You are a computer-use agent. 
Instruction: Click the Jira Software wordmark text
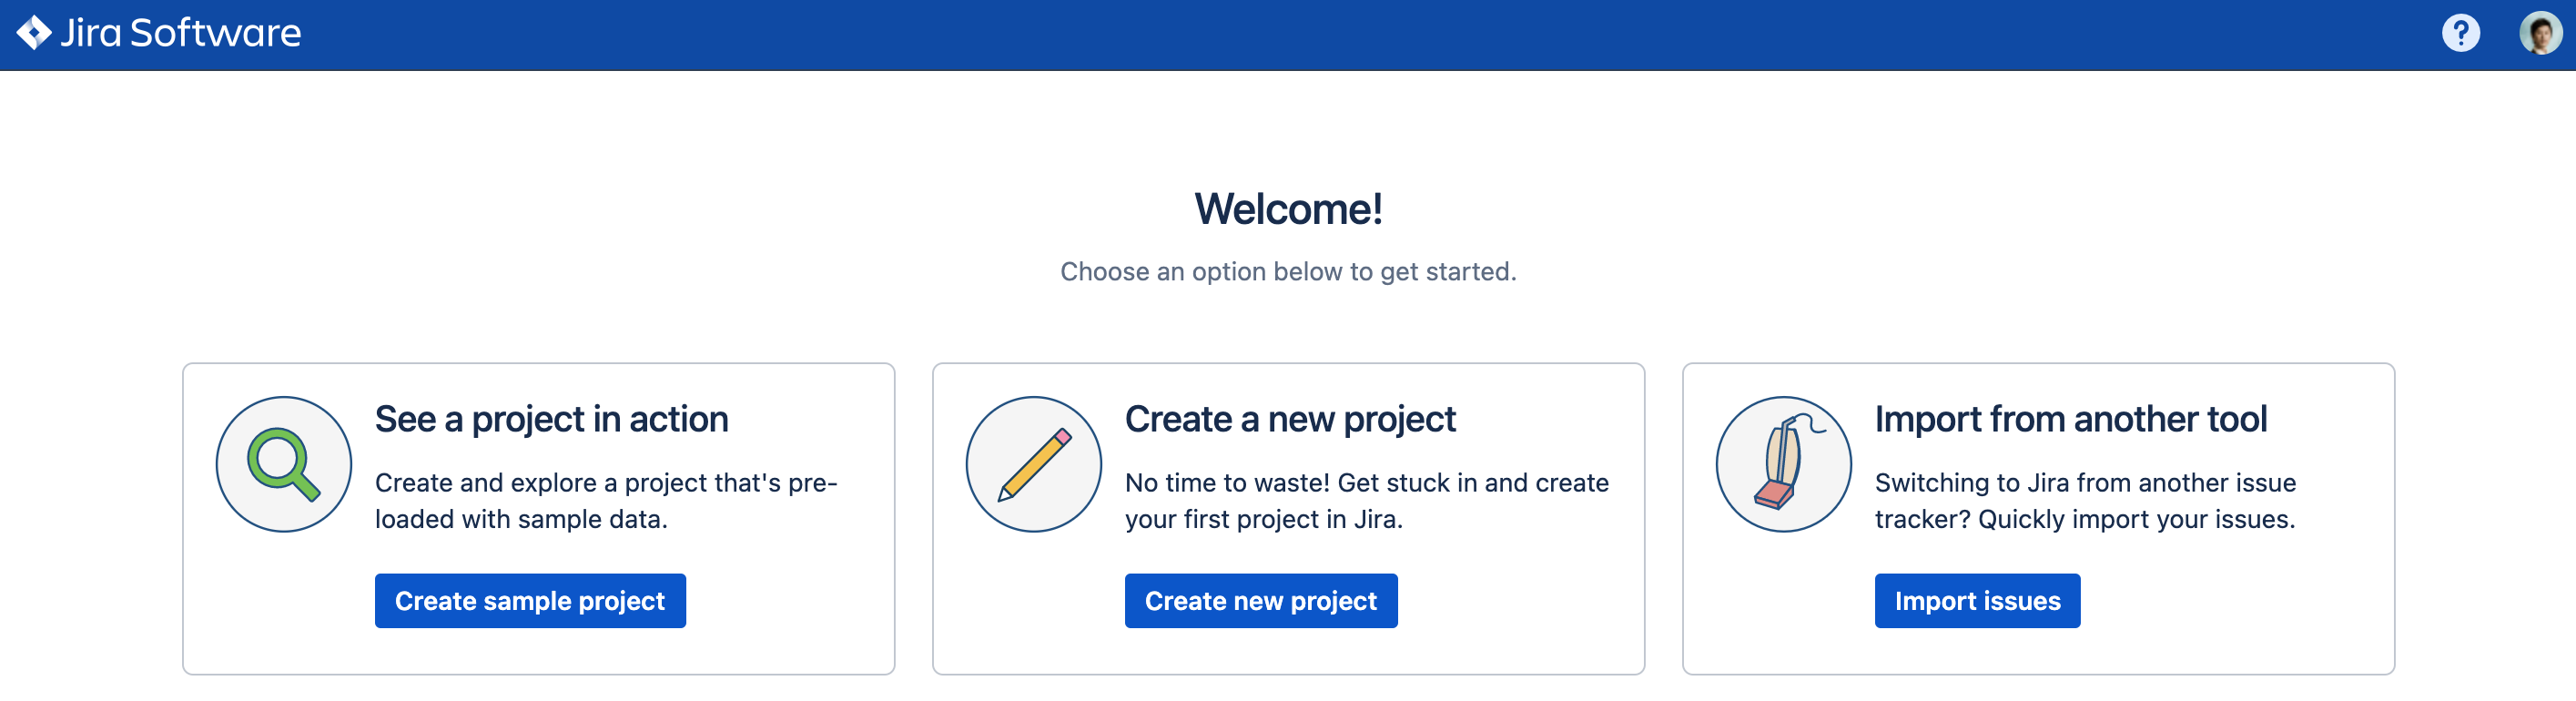[181, 33]
